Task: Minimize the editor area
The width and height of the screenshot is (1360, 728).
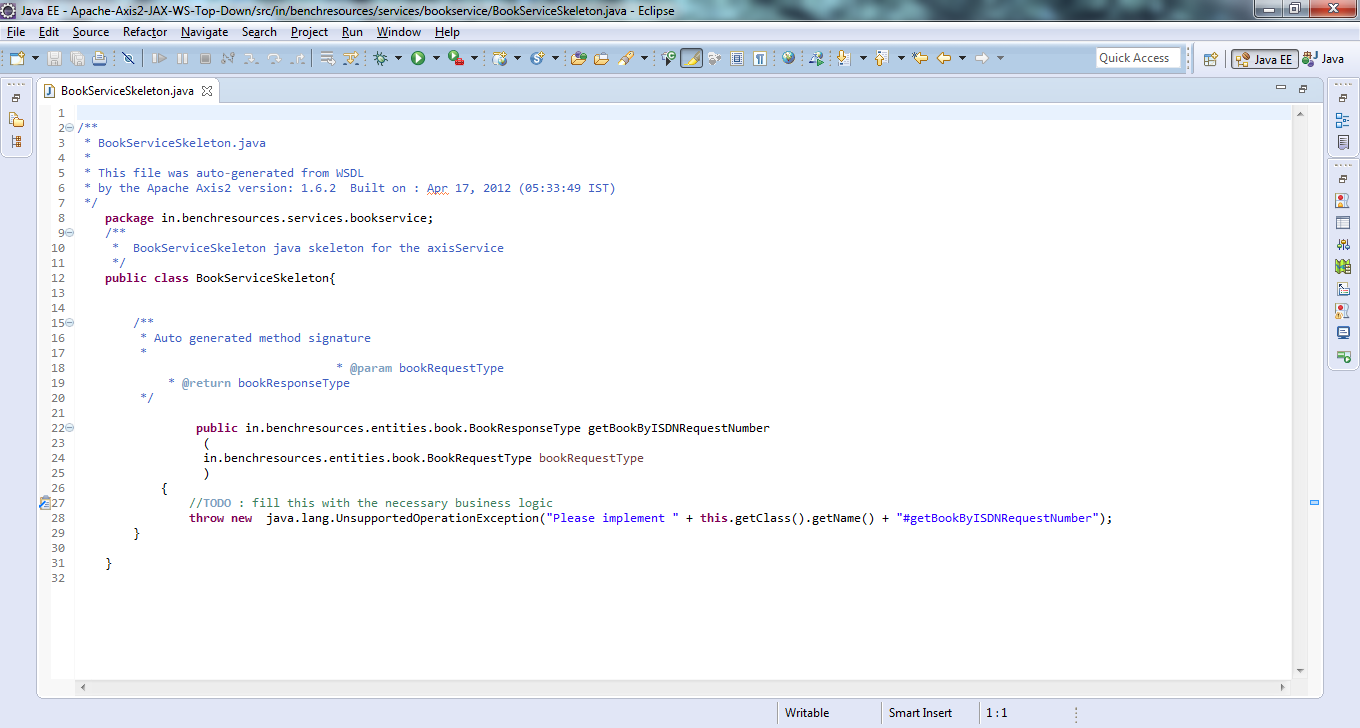Action: [1281, 88]
